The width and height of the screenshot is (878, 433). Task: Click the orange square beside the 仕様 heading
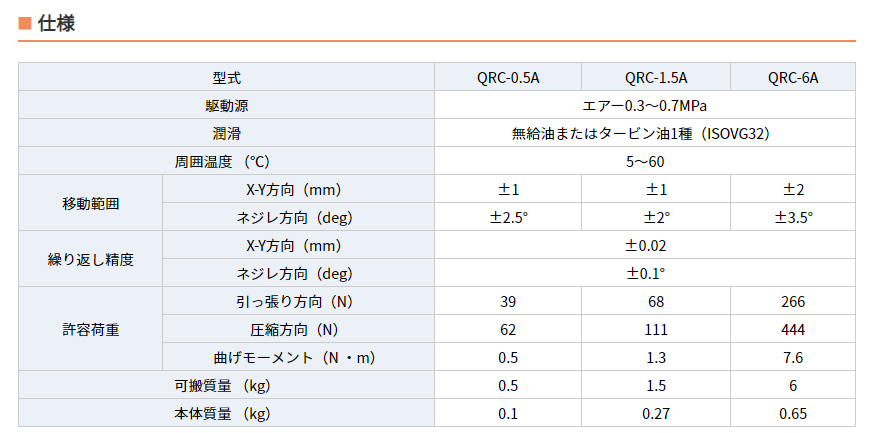(x=25, y=23)
